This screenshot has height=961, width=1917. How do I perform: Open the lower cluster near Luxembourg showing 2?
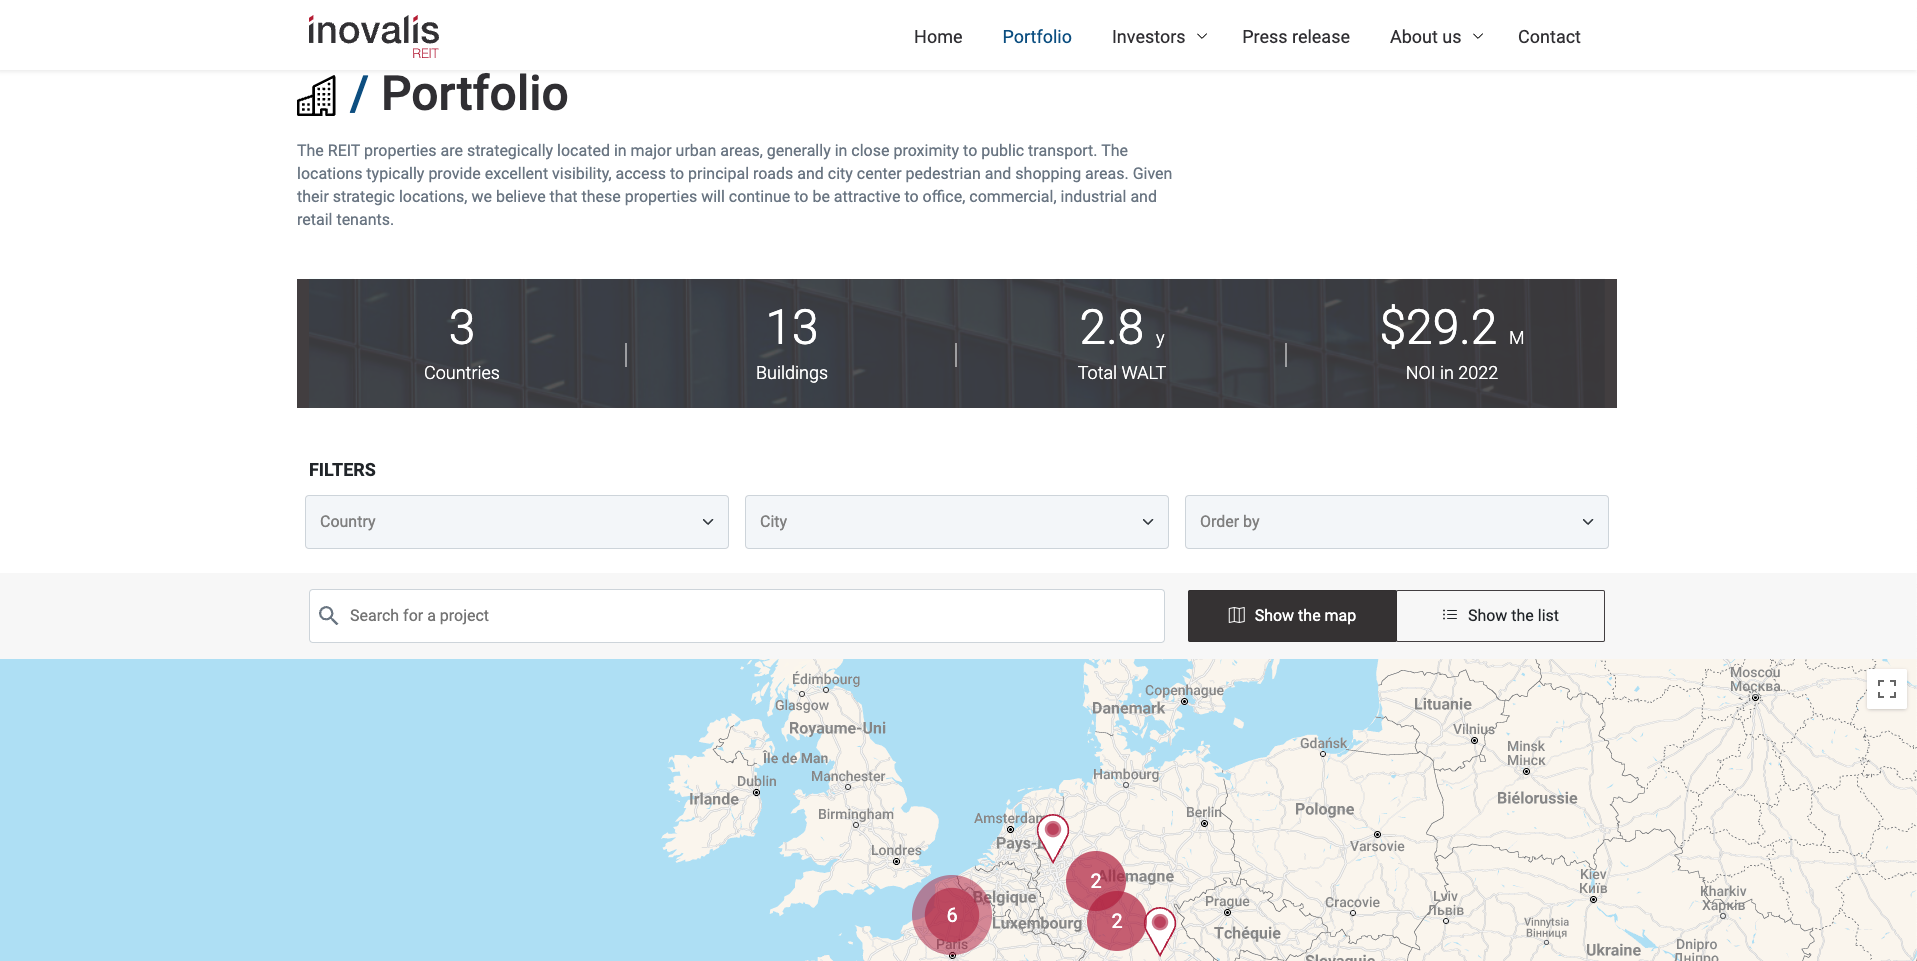pyautogui.click(x=1116, y=921)
